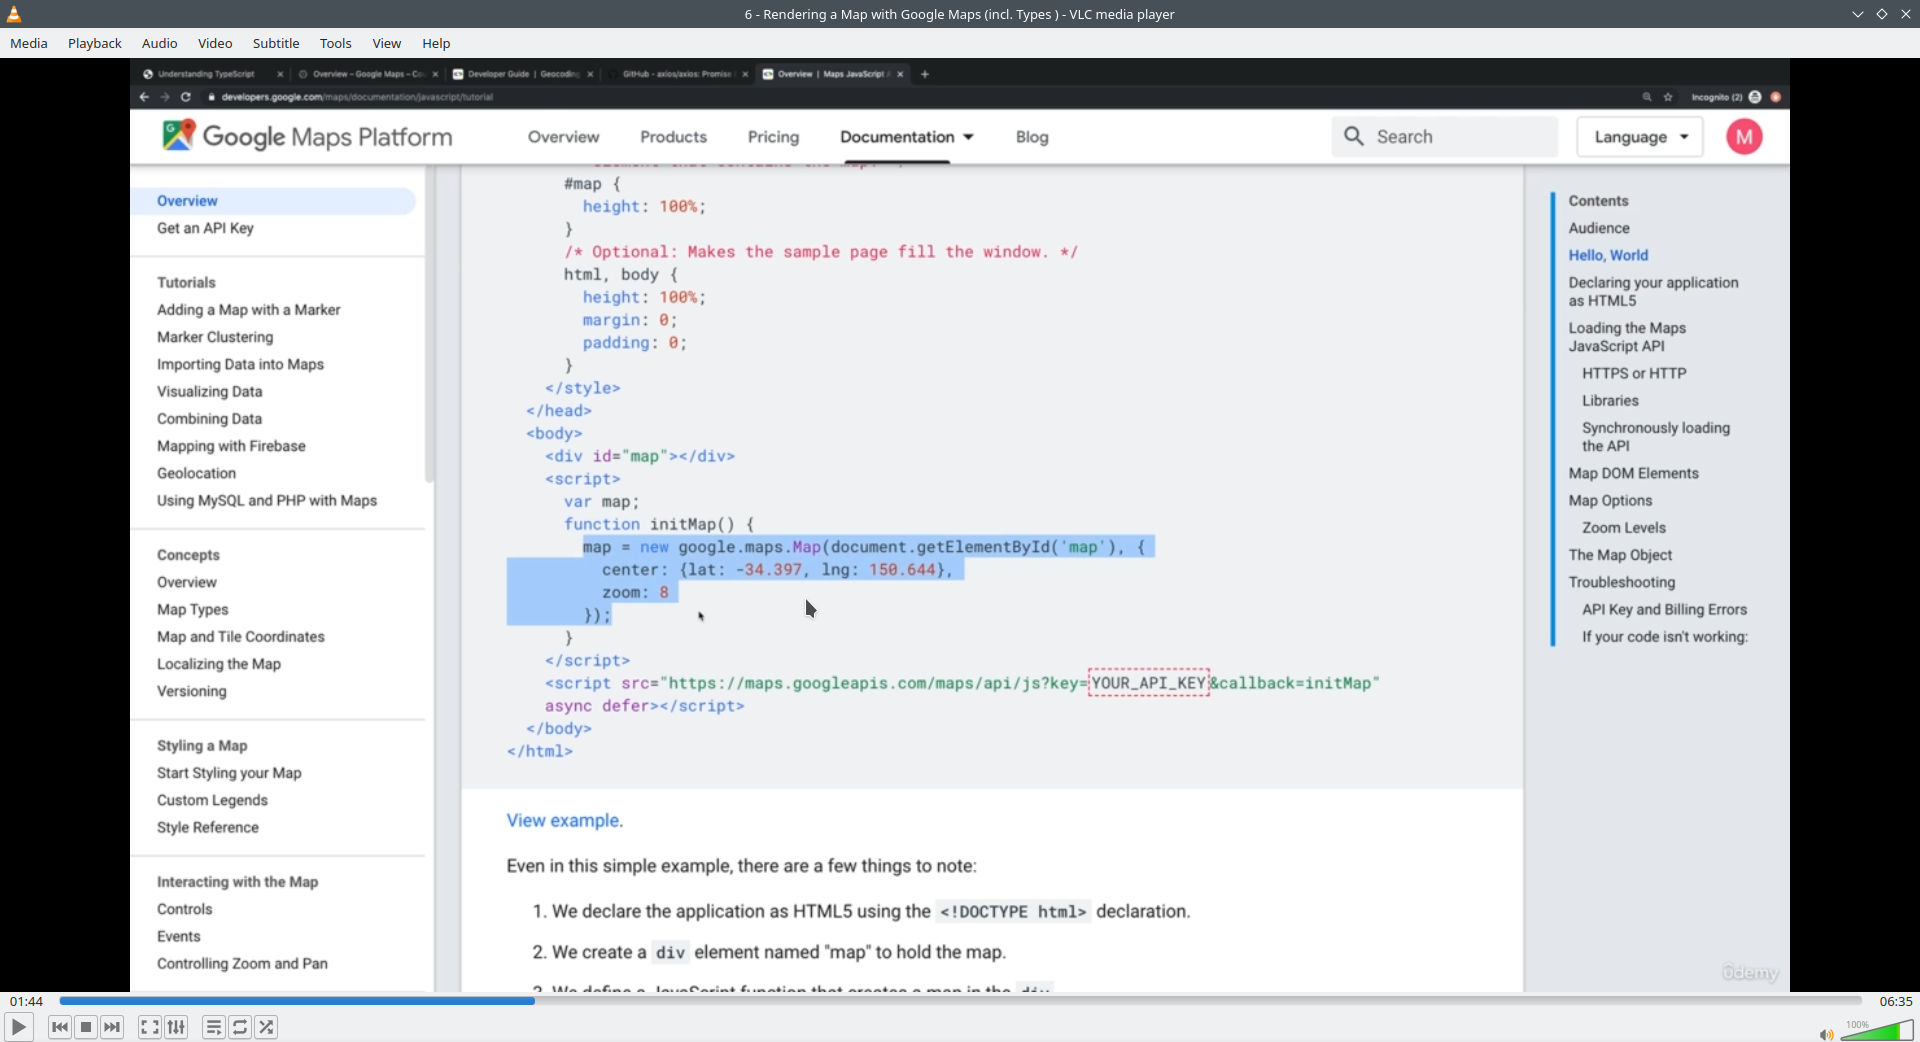This screenshot has width=1920, height=1042.
Task: Show the VLC playlist
Action: pyautogui.click(x=213, y=1027)
